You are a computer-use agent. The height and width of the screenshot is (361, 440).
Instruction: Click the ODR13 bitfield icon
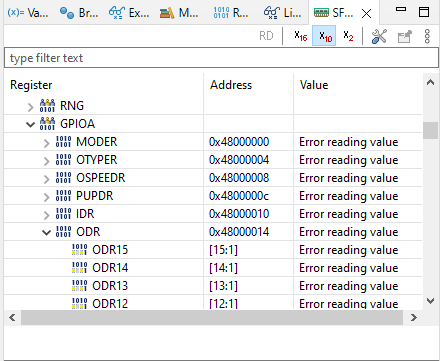pyautogui.click(x=79, y=286)
